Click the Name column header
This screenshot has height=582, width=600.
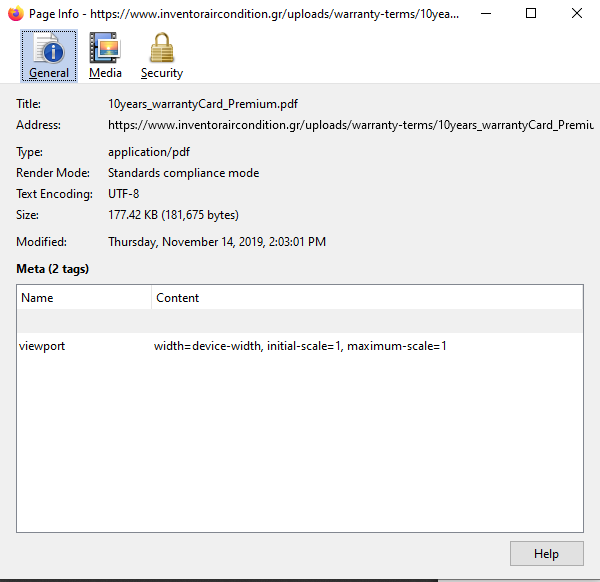tap(84, 298)
